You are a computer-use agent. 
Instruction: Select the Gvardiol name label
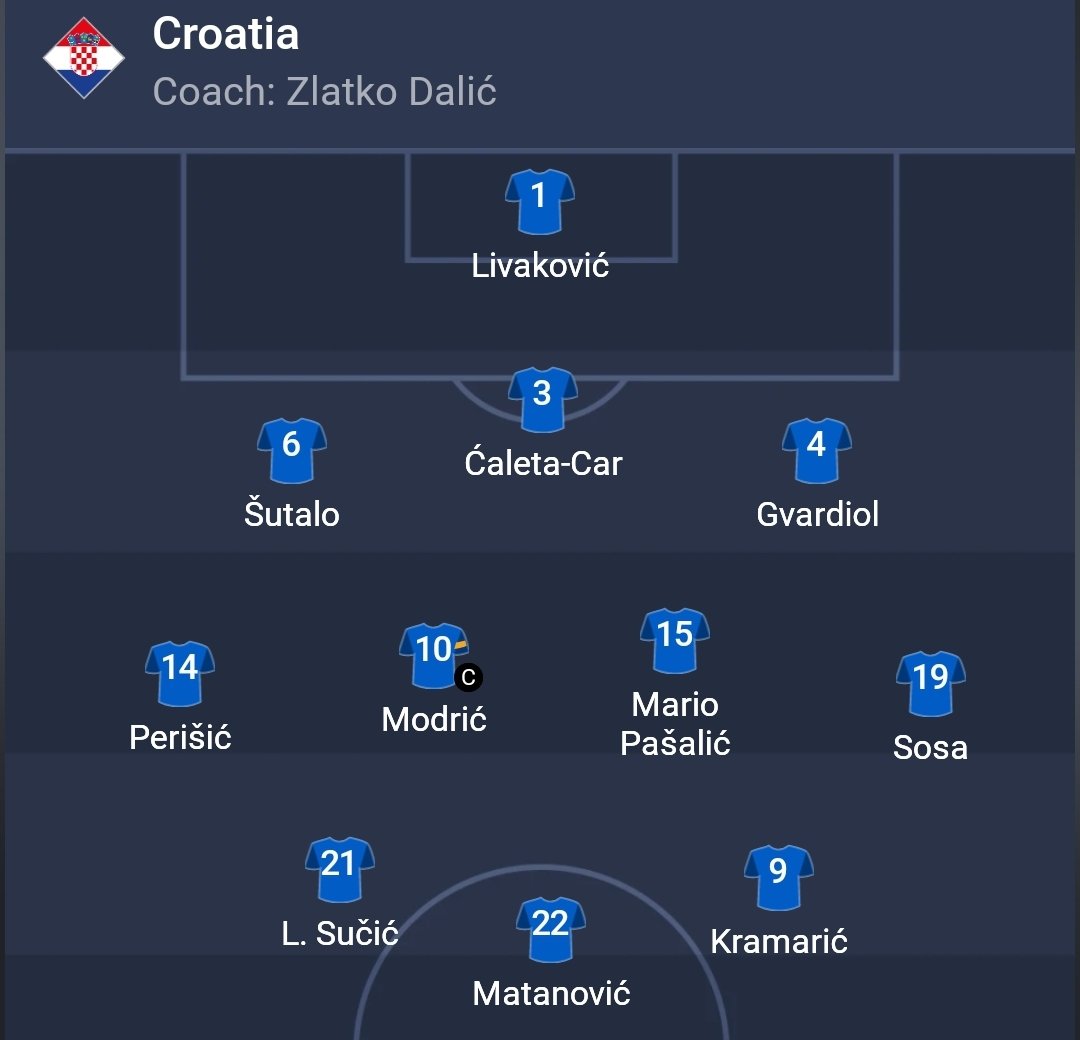click(817, 514)
